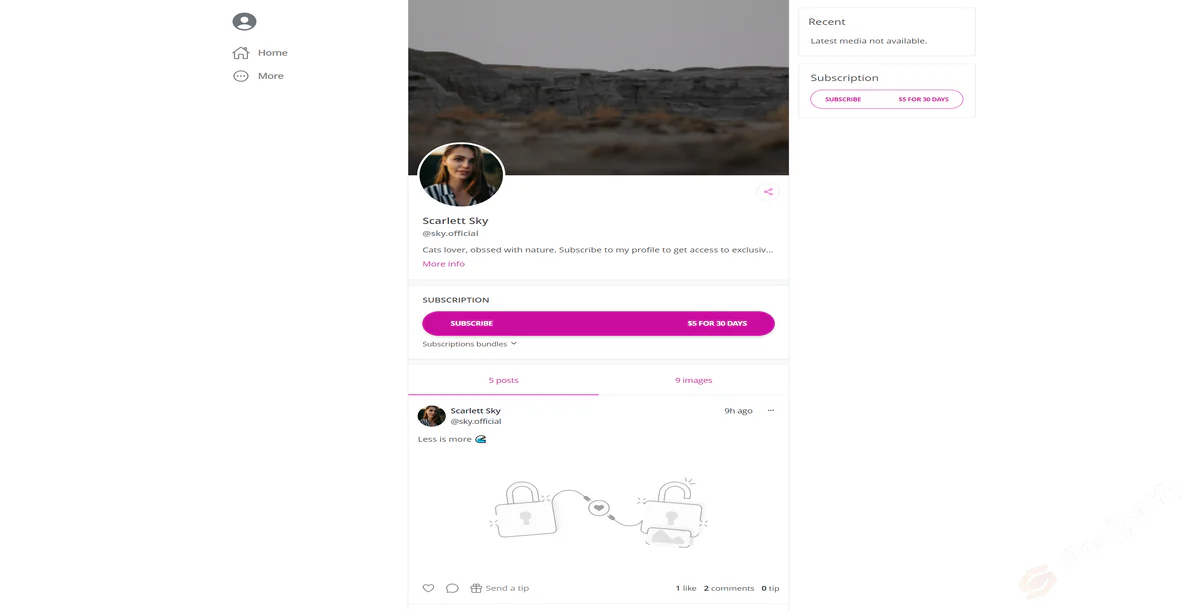Switch to the 5 posts tab
This screenshot has width=1200, height=610.
503,380
